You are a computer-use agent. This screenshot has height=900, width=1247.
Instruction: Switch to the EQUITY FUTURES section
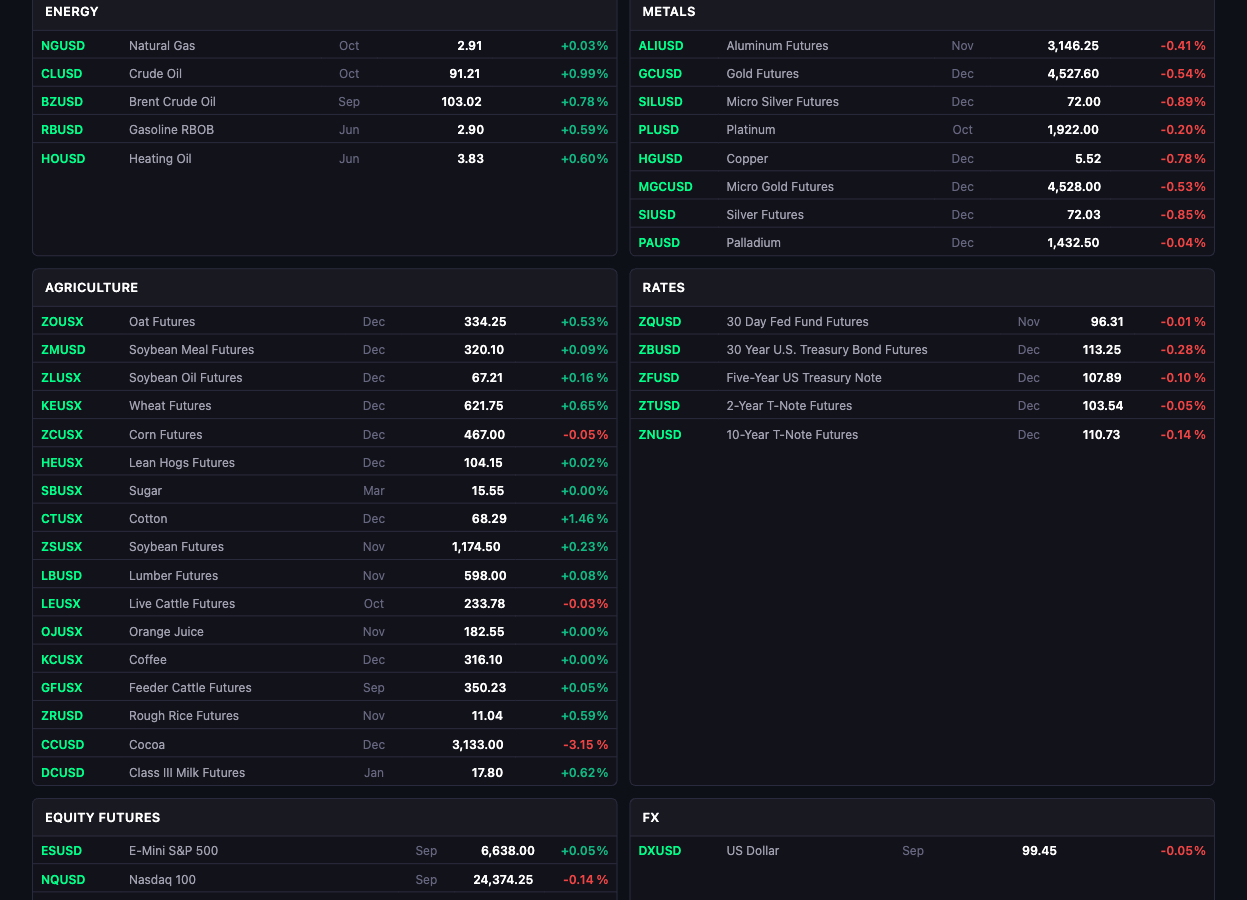pyautogui.click(x=102, y=817)
